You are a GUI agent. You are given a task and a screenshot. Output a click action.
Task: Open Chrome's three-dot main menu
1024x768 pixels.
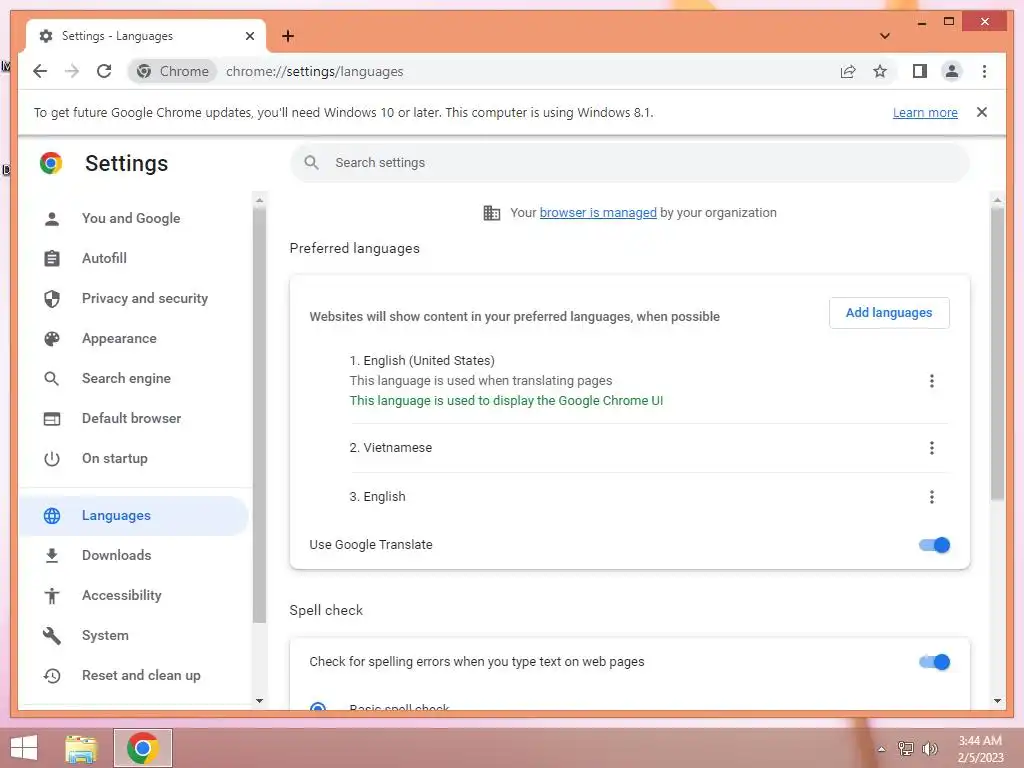coord(984,71)
